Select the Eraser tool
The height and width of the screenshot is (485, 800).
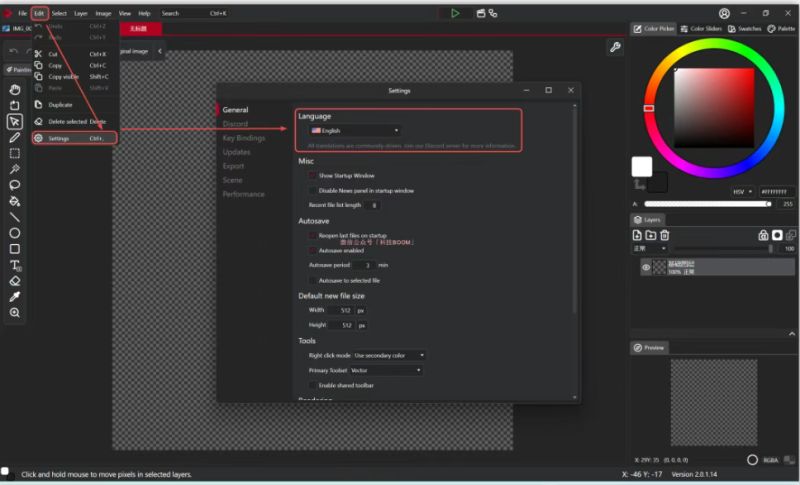pos(15,281)
